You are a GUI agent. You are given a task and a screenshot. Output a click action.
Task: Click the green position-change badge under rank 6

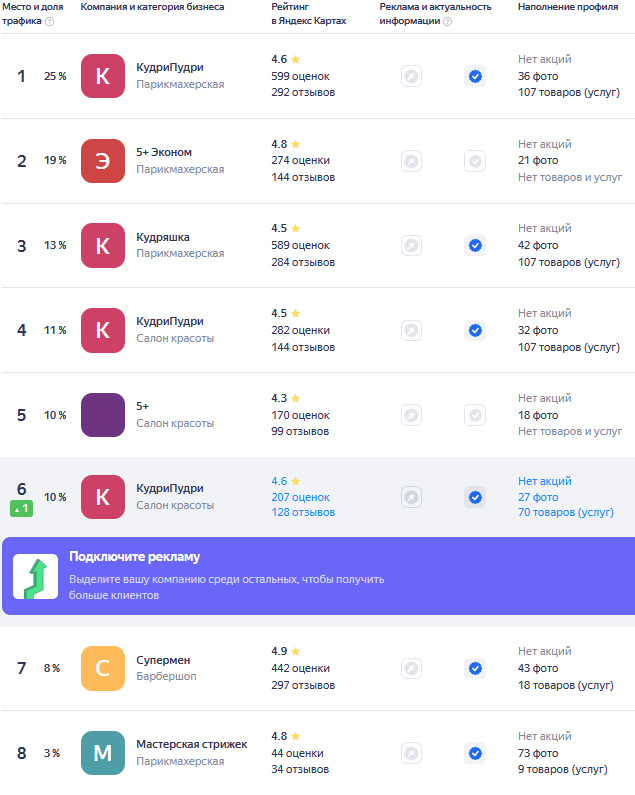21,509
